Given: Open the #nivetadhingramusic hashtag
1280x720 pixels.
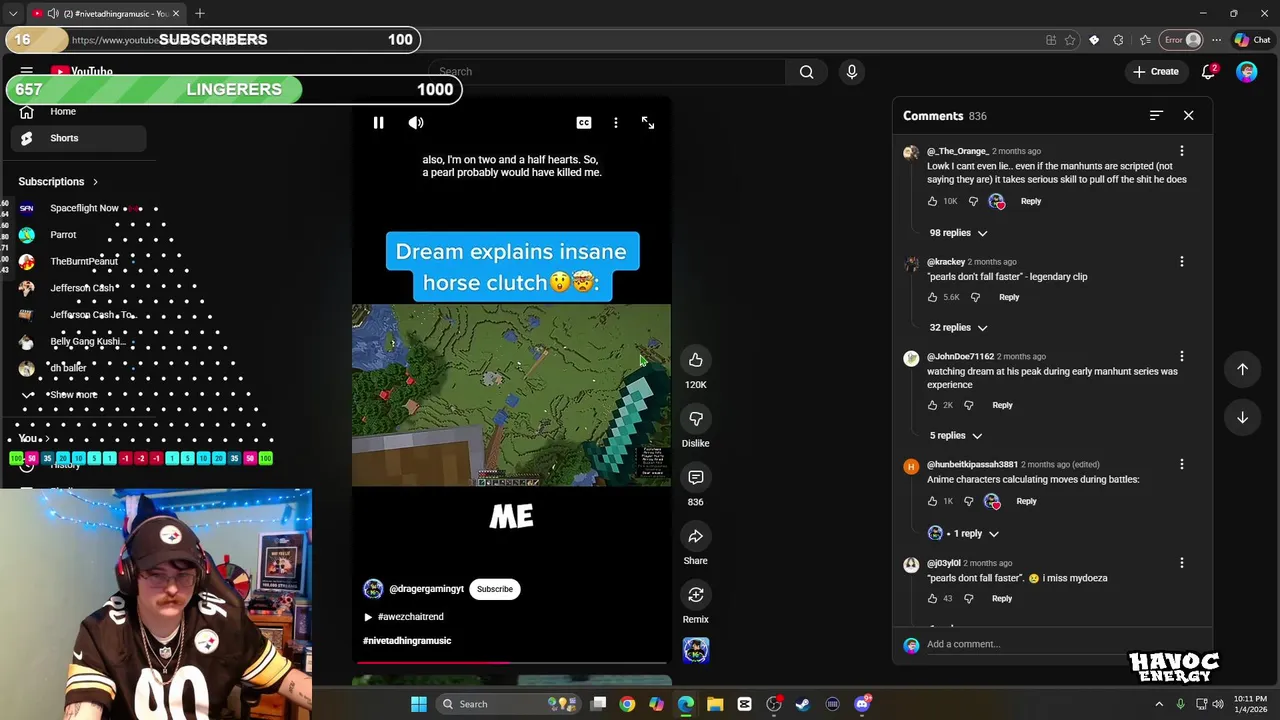Looking at the screenshot, I should [407, 641].
